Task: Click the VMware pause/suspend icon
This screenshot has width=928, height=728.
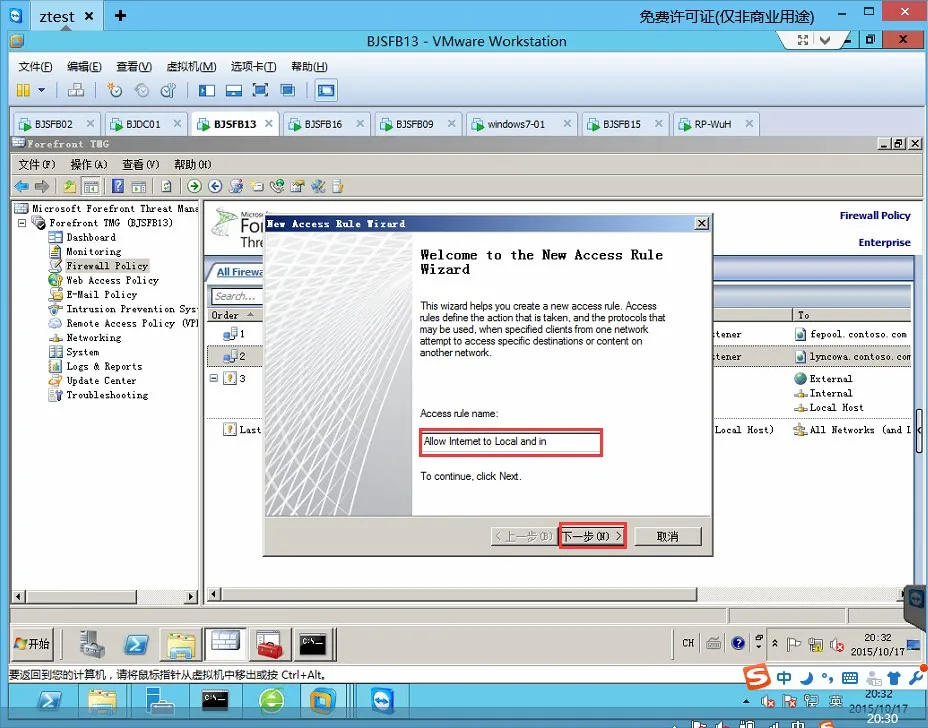Action: click(23, 90)
